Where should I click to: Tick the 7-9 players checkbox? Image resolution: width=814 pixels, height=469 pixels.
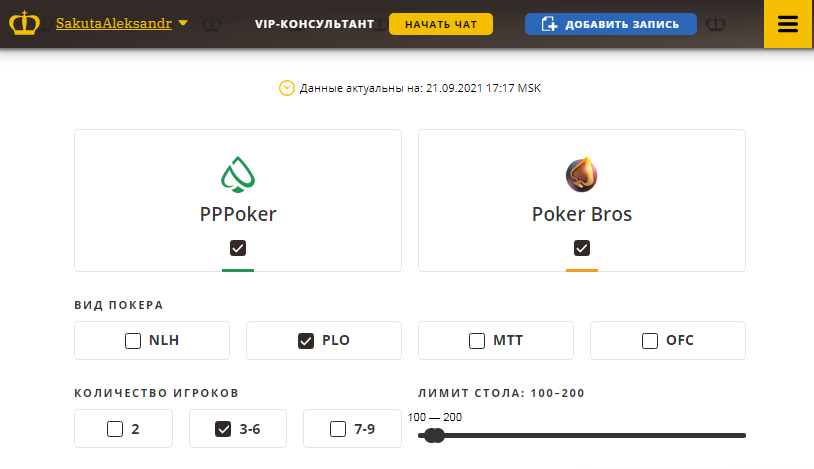pos(338,430)
